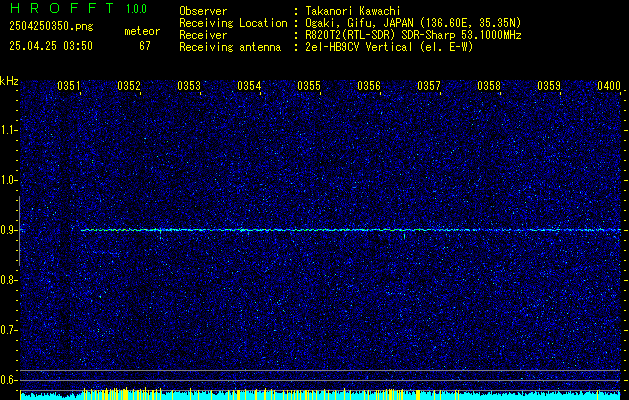
Task: Click the 0352 time marker
Action: (129, 86)
